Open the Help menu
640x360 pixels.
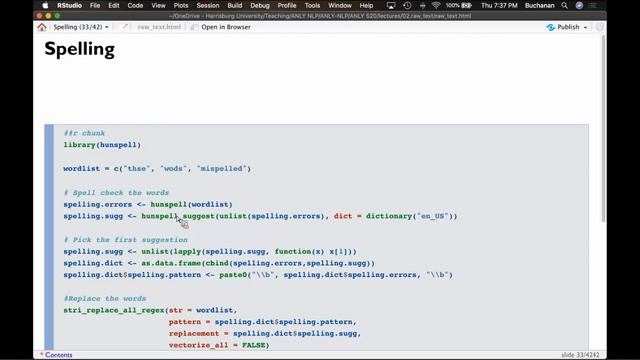[366, 5]
